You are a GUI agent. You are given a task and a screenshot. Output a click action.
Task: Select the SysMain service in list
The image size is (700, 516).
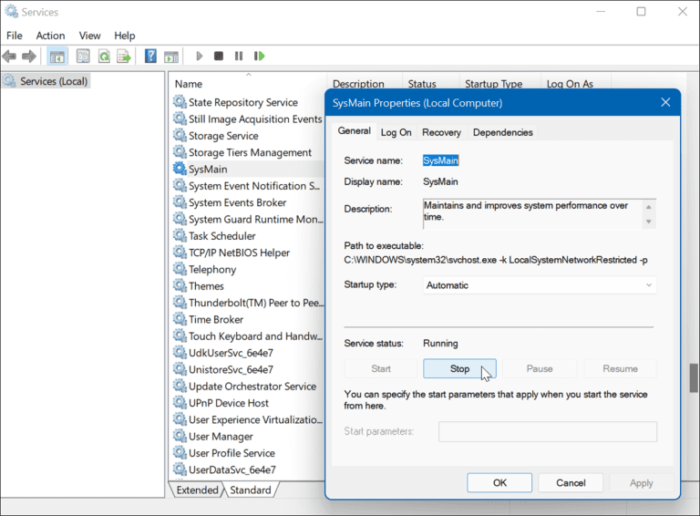(208, 169)
